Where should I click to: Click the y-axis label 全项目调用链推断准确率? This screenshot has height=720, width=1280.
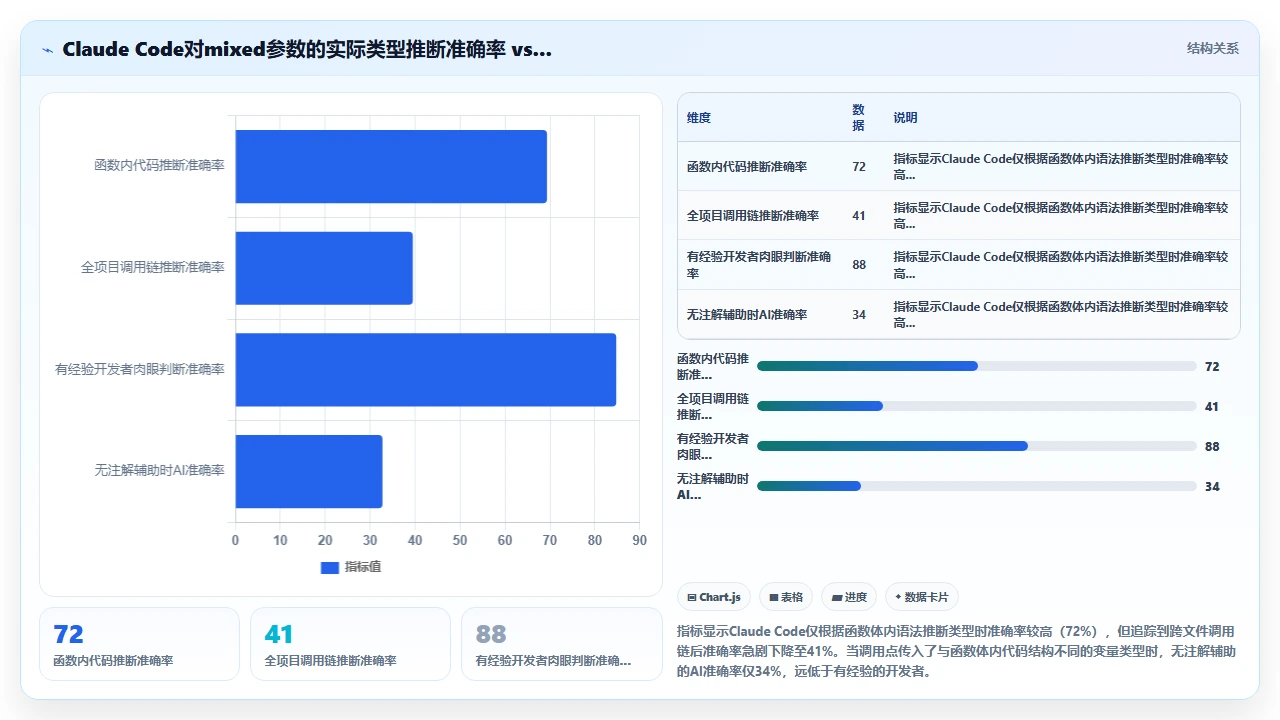coord(153,268)
